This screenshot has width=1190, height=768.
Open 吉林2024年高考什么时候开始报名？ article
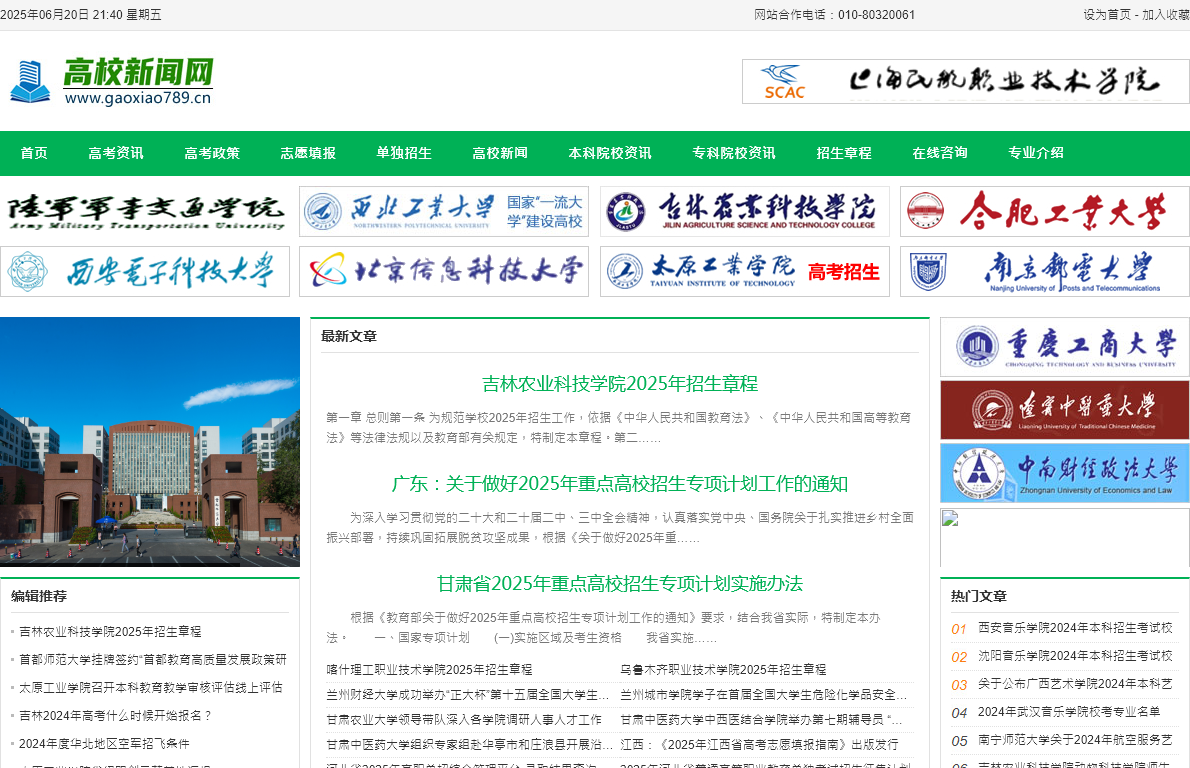(x=115, y=716)
